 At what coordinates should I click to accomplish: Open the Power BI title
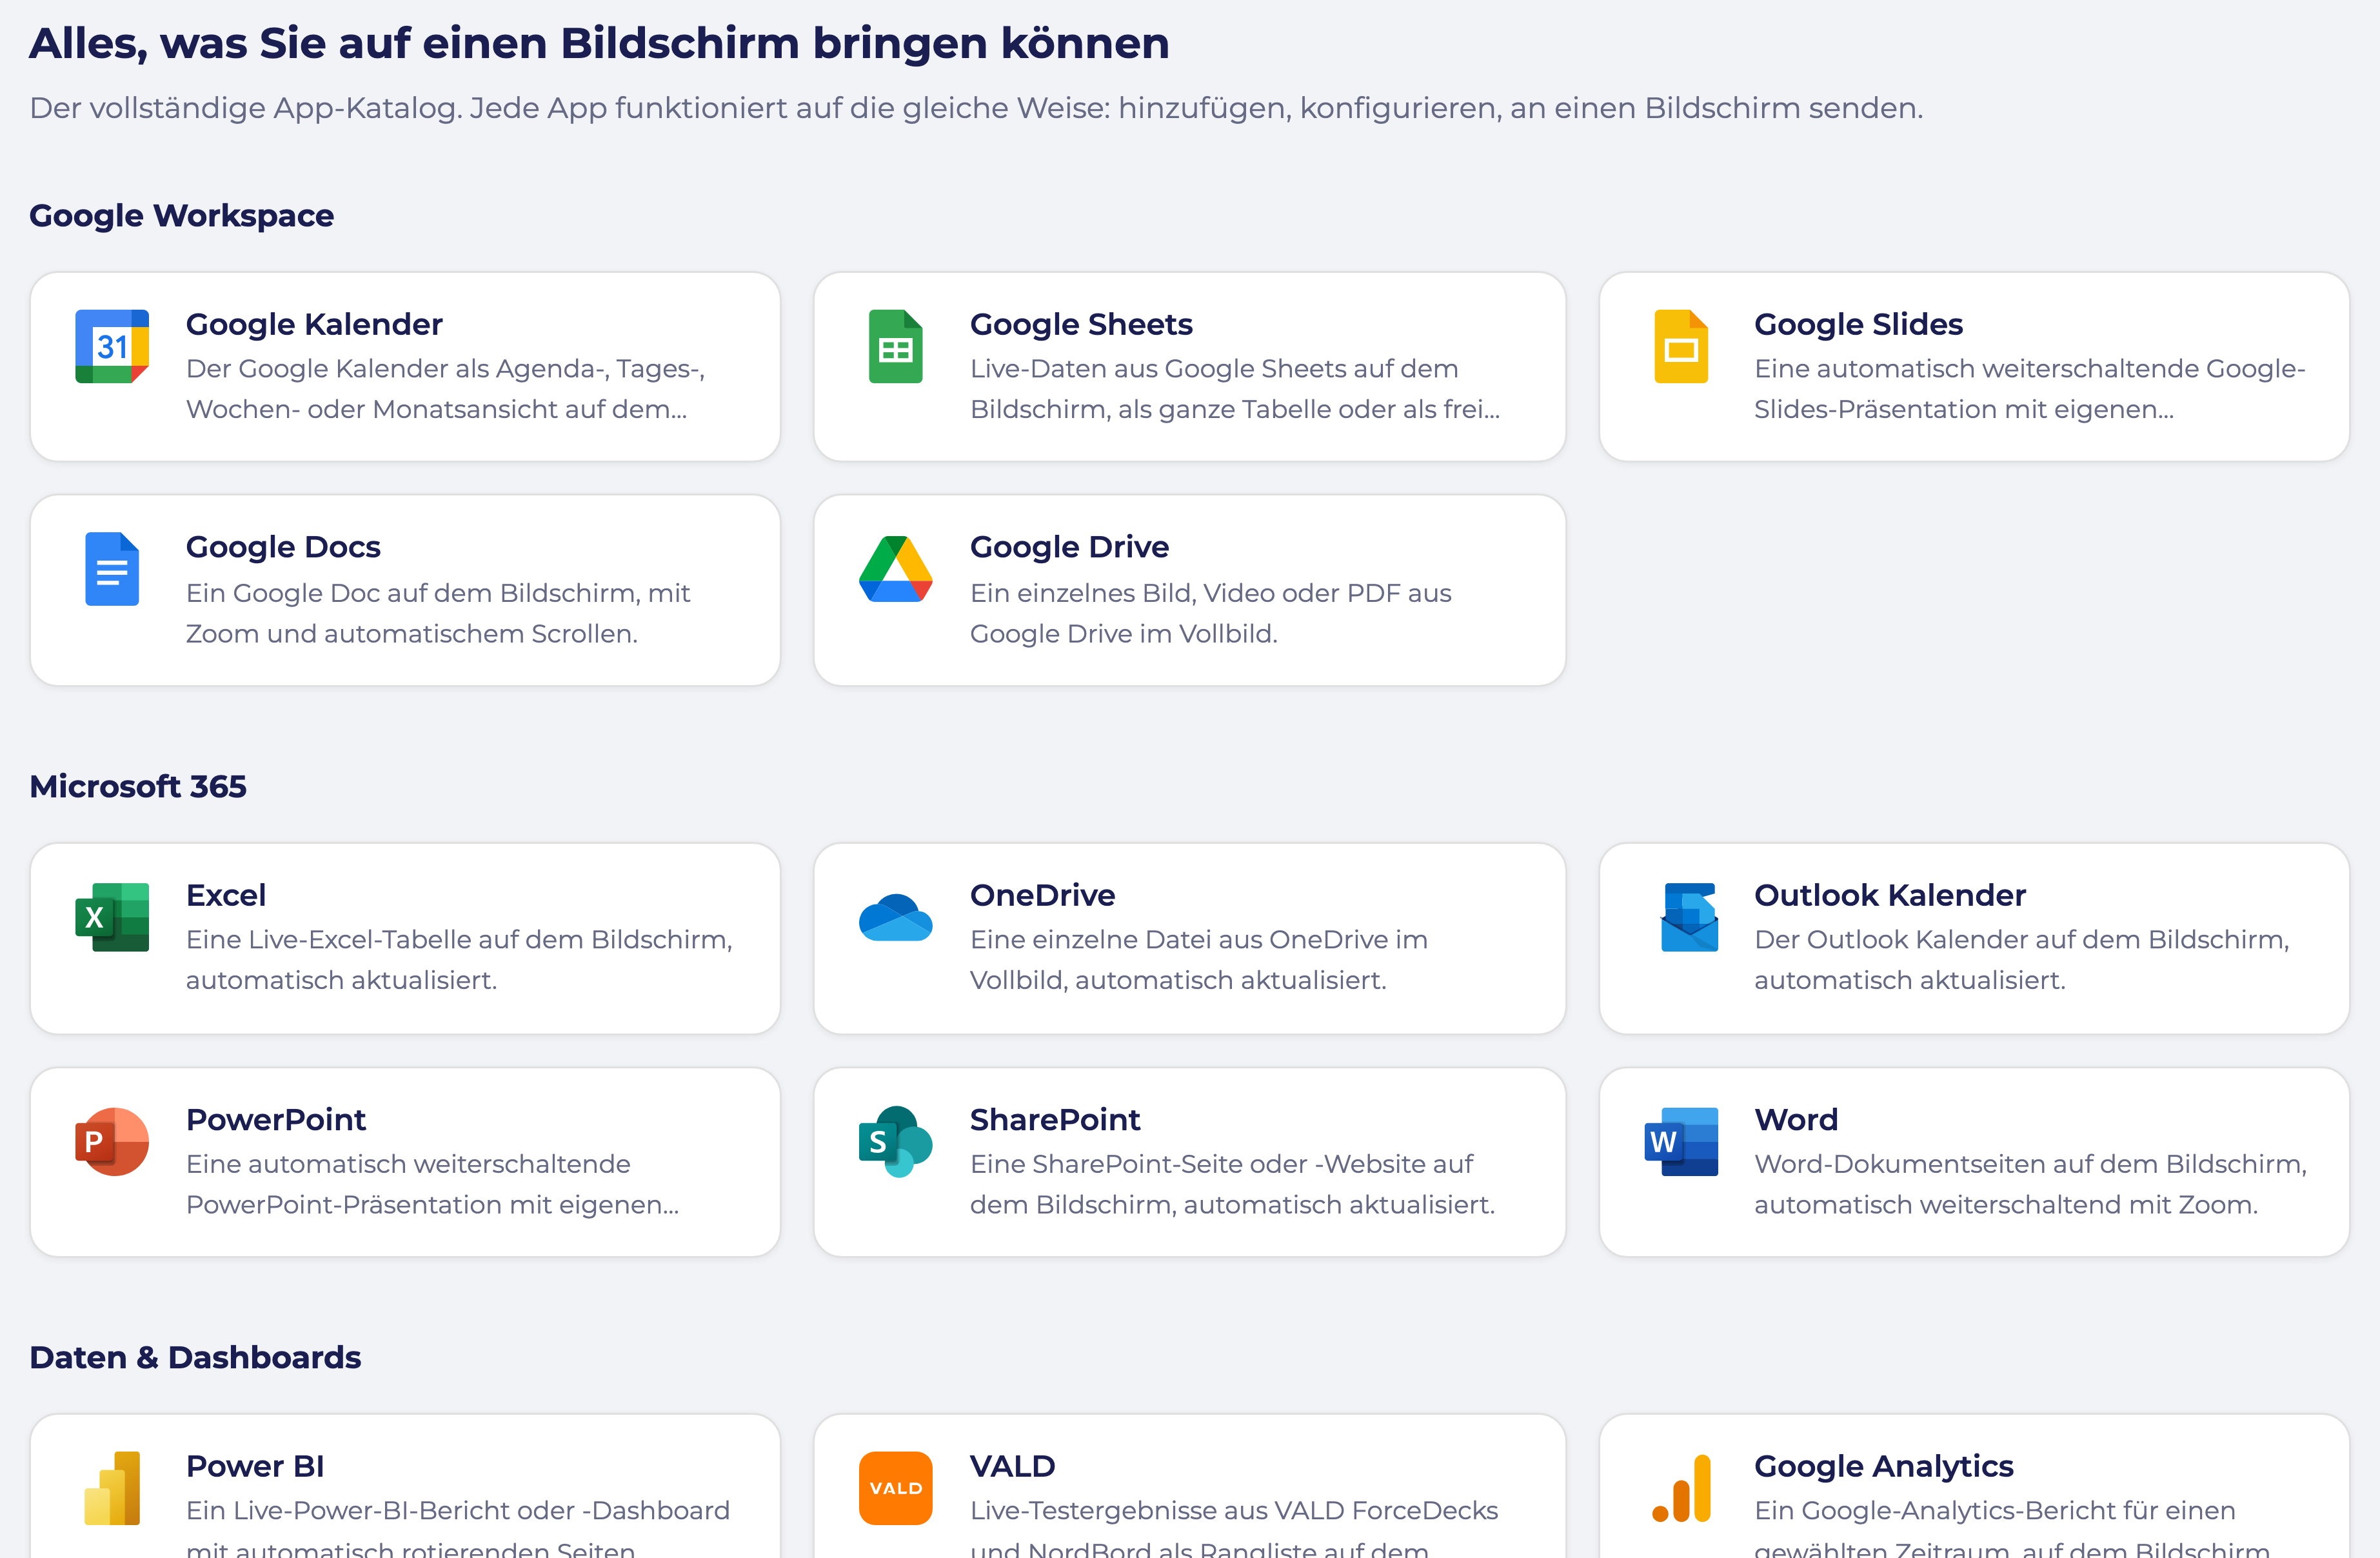point(255,1466)
